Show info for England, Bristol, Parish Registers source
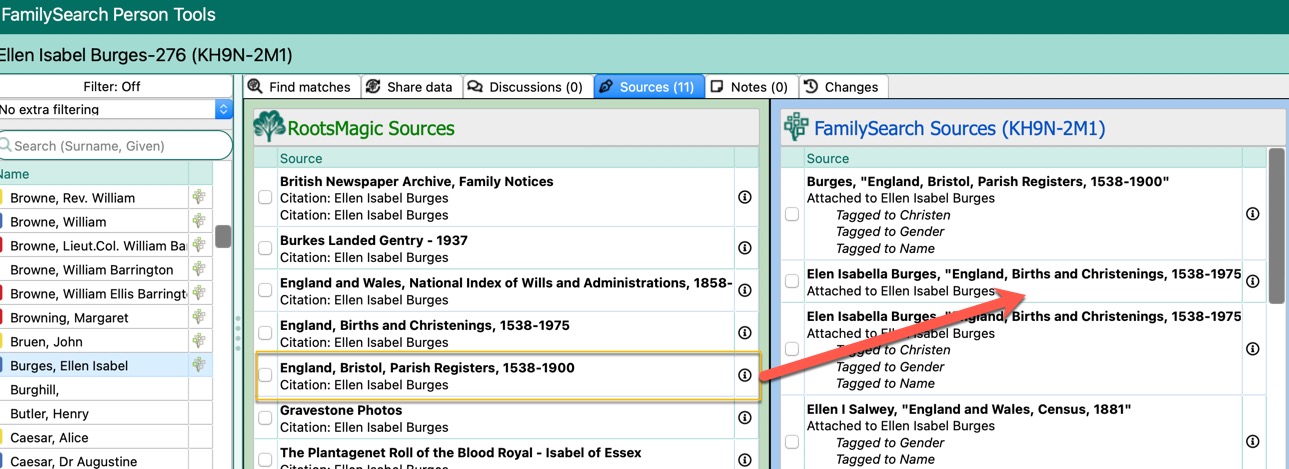Screen dimensions: 1289x469 [744, 375]
